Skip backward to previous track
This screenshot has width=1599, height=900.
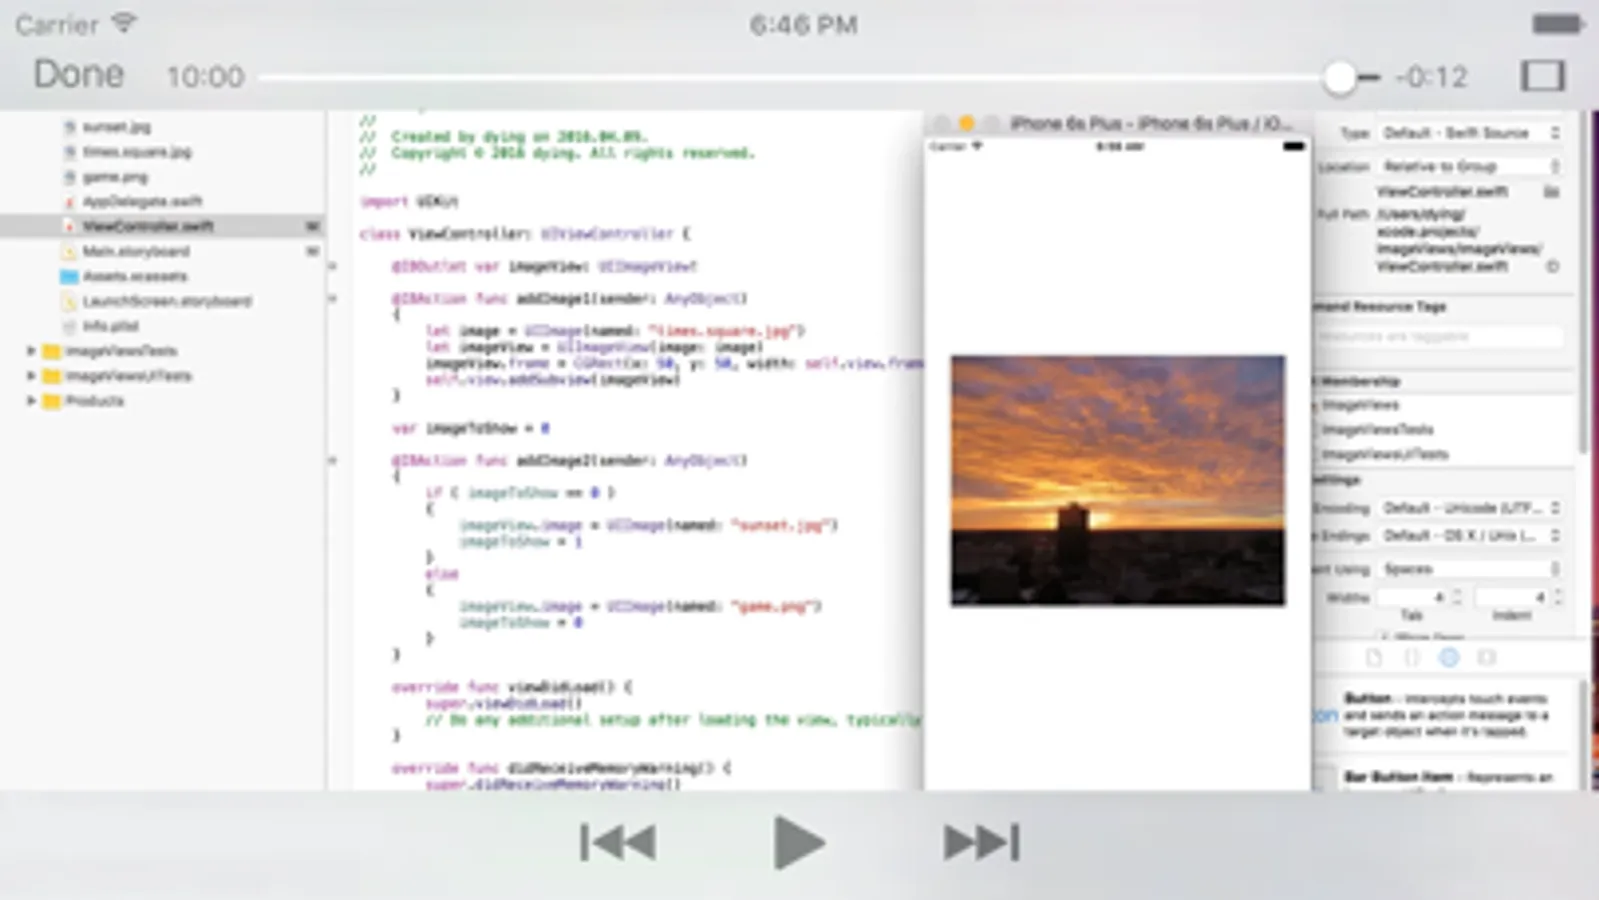pos(618,842)
